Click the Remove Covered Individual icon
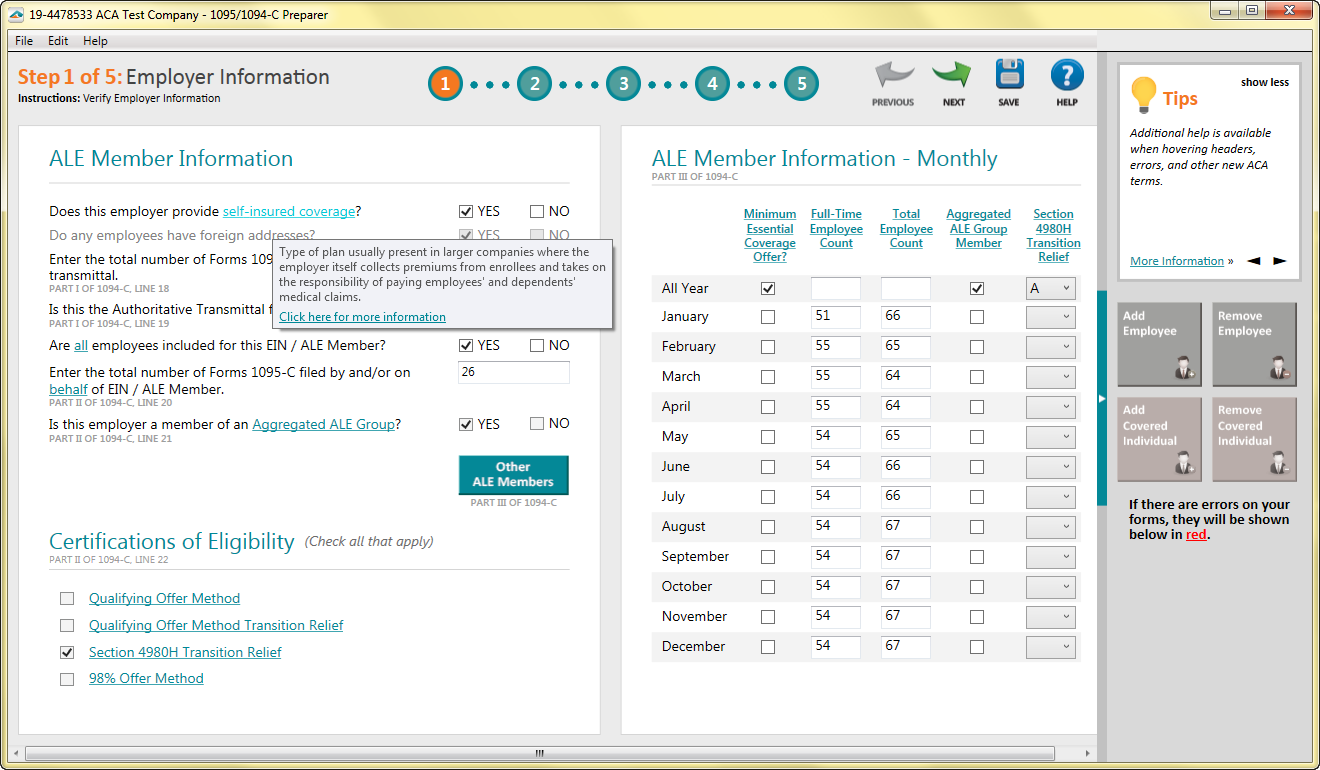Image resolution: width=1320 pixels, height=770 pixels. (x=1253, y=440)
